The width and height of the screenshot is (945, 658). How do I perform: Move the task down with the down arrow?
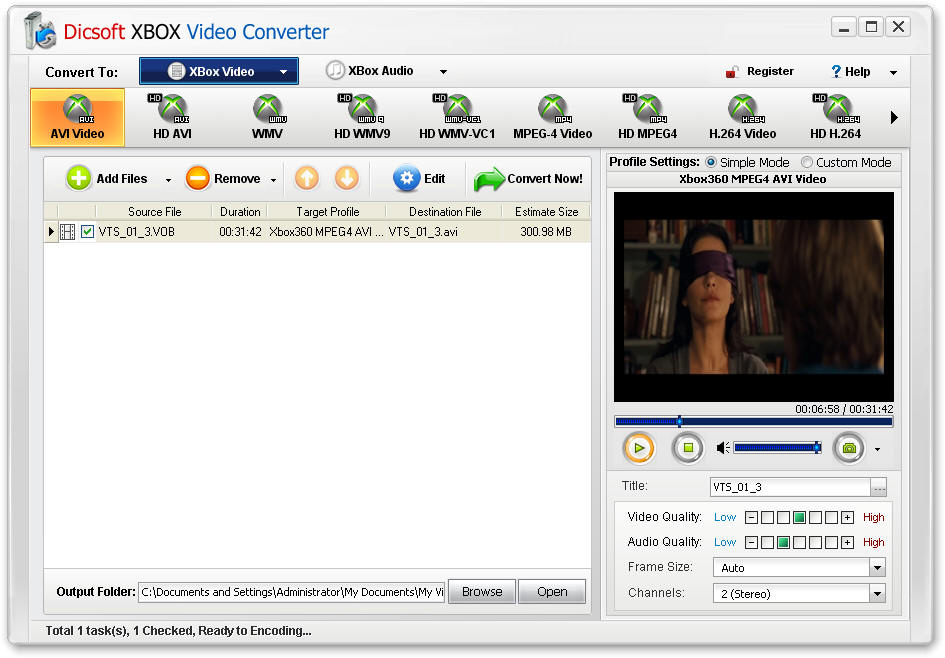347,178
